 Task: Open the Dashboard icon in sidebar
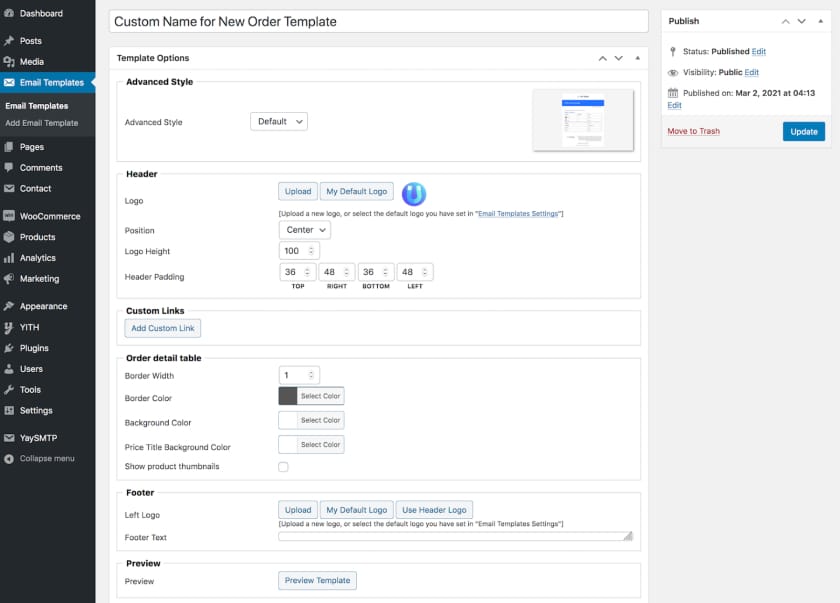[9, 13]
